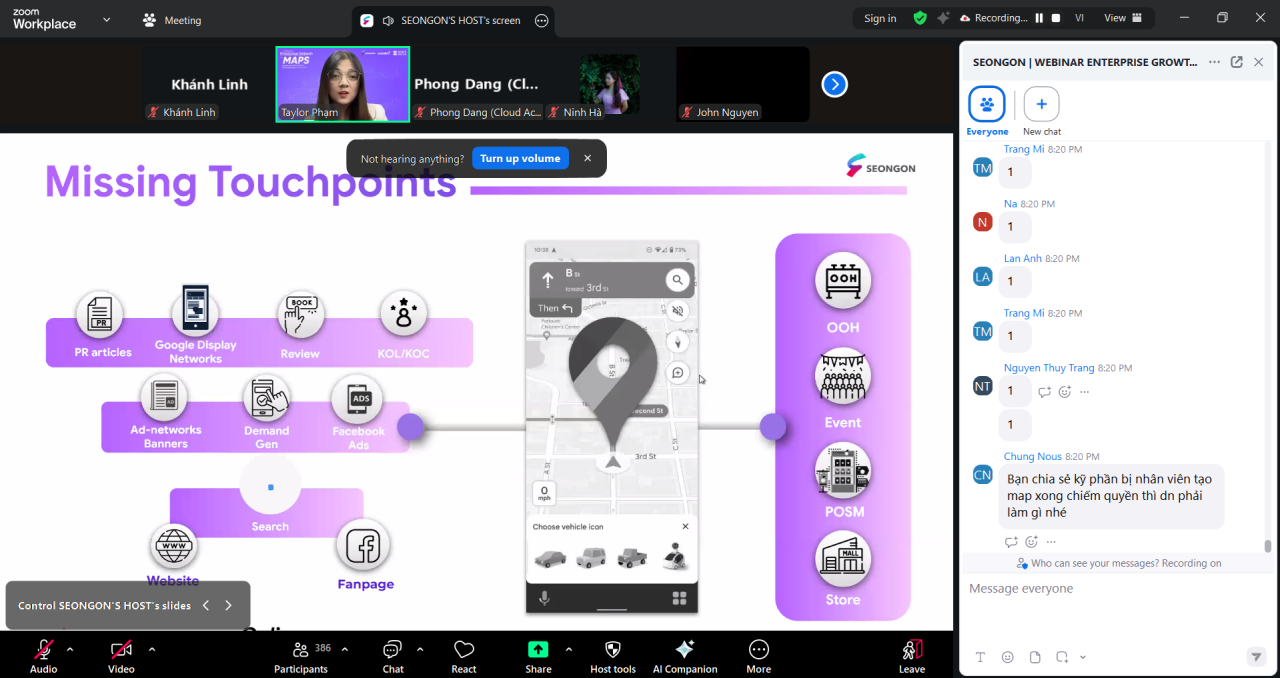Viewport: 1280px width, 678px height.
Task: Expand the Participants options caret
Action: 345,649
